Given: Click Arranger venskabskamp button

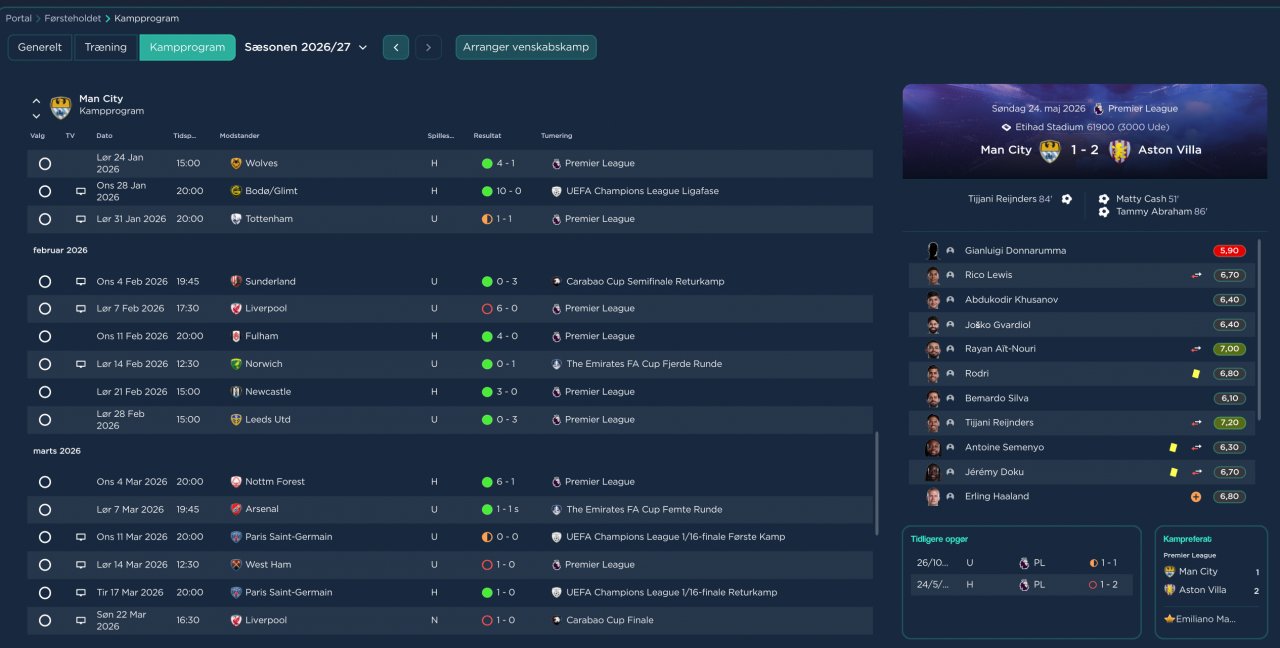Looking at the screenshot, I should [x=526, y=47].
